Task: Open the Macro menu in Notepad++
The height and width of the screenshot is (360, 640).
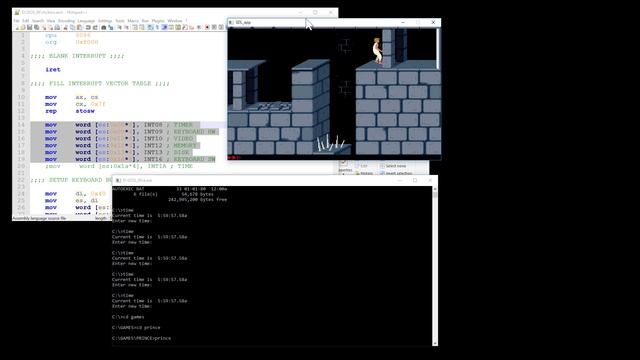Action: [x=133, y=21]
